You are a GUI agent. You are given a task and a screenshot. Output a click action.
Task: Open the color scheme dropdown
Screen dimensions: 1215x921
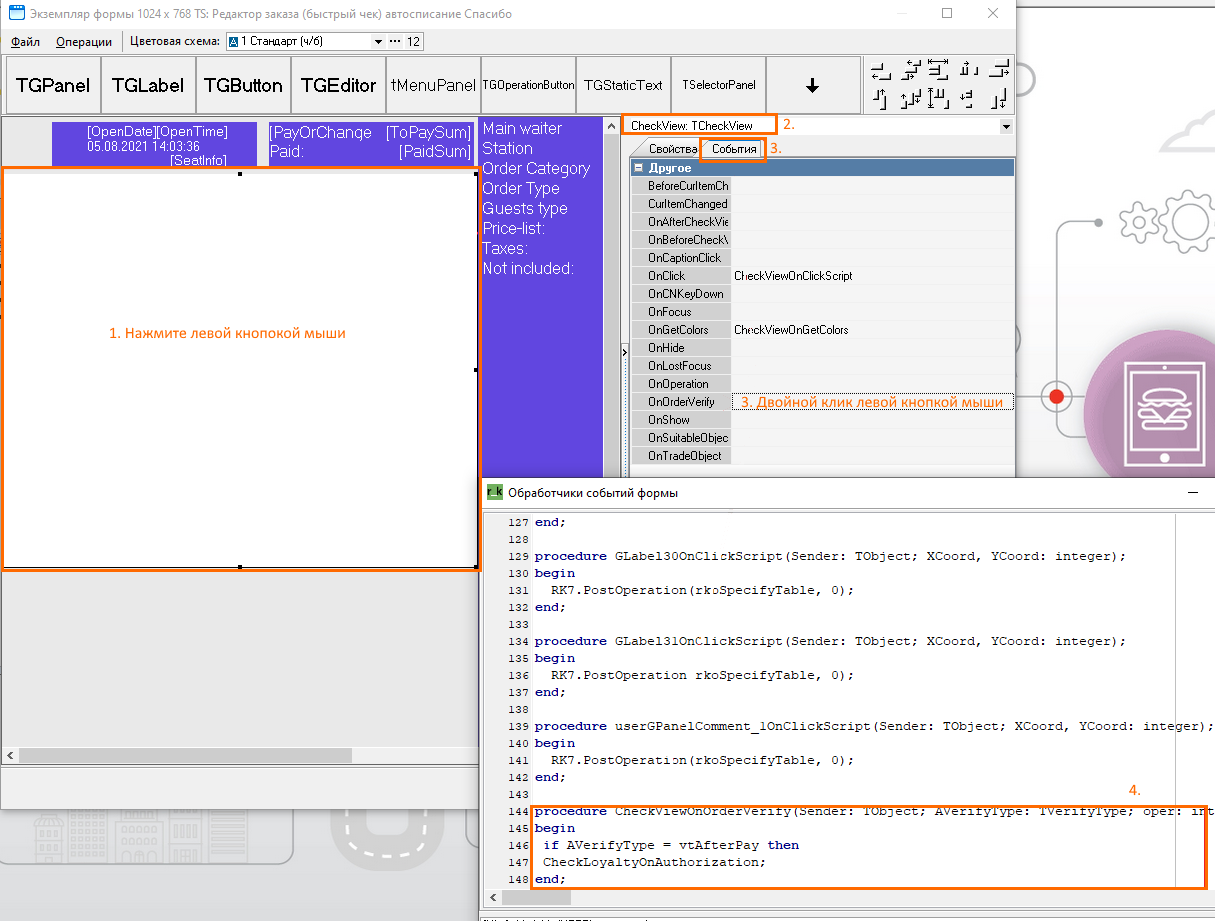pyautogui.click(x=378, y=42)
